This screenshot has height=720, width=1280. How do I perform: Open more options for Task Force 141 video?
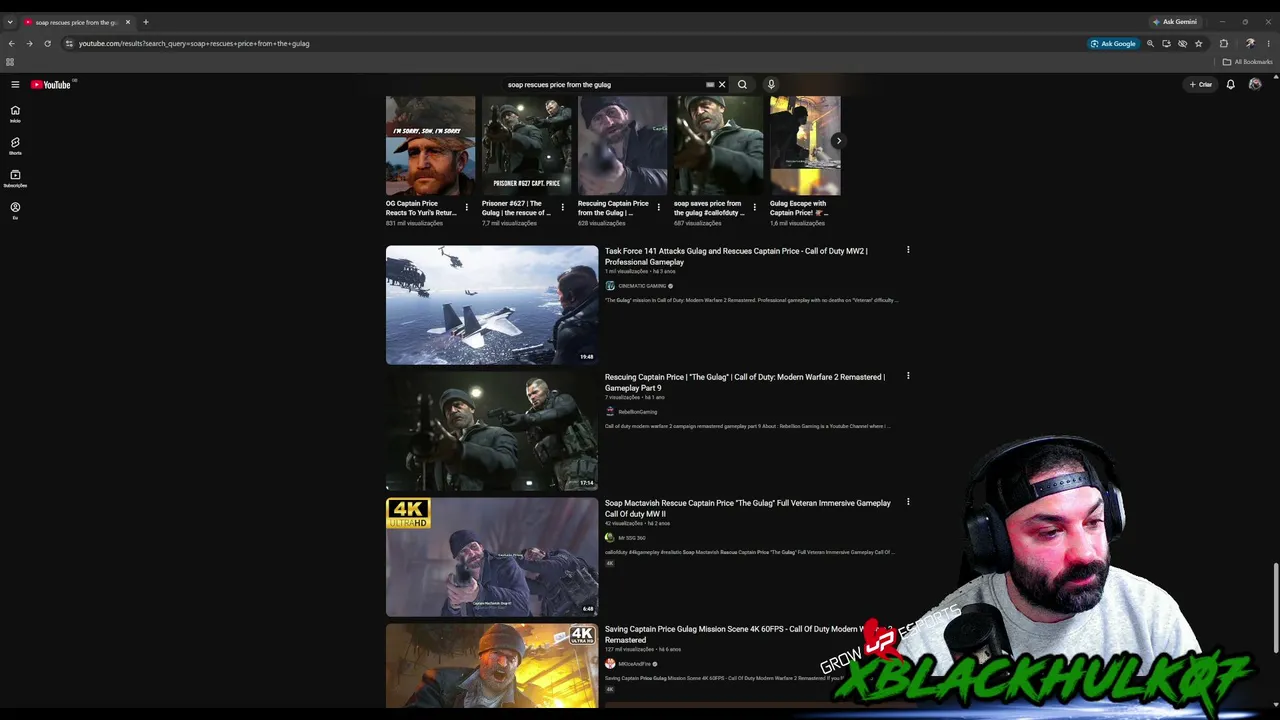coord(908,250)
